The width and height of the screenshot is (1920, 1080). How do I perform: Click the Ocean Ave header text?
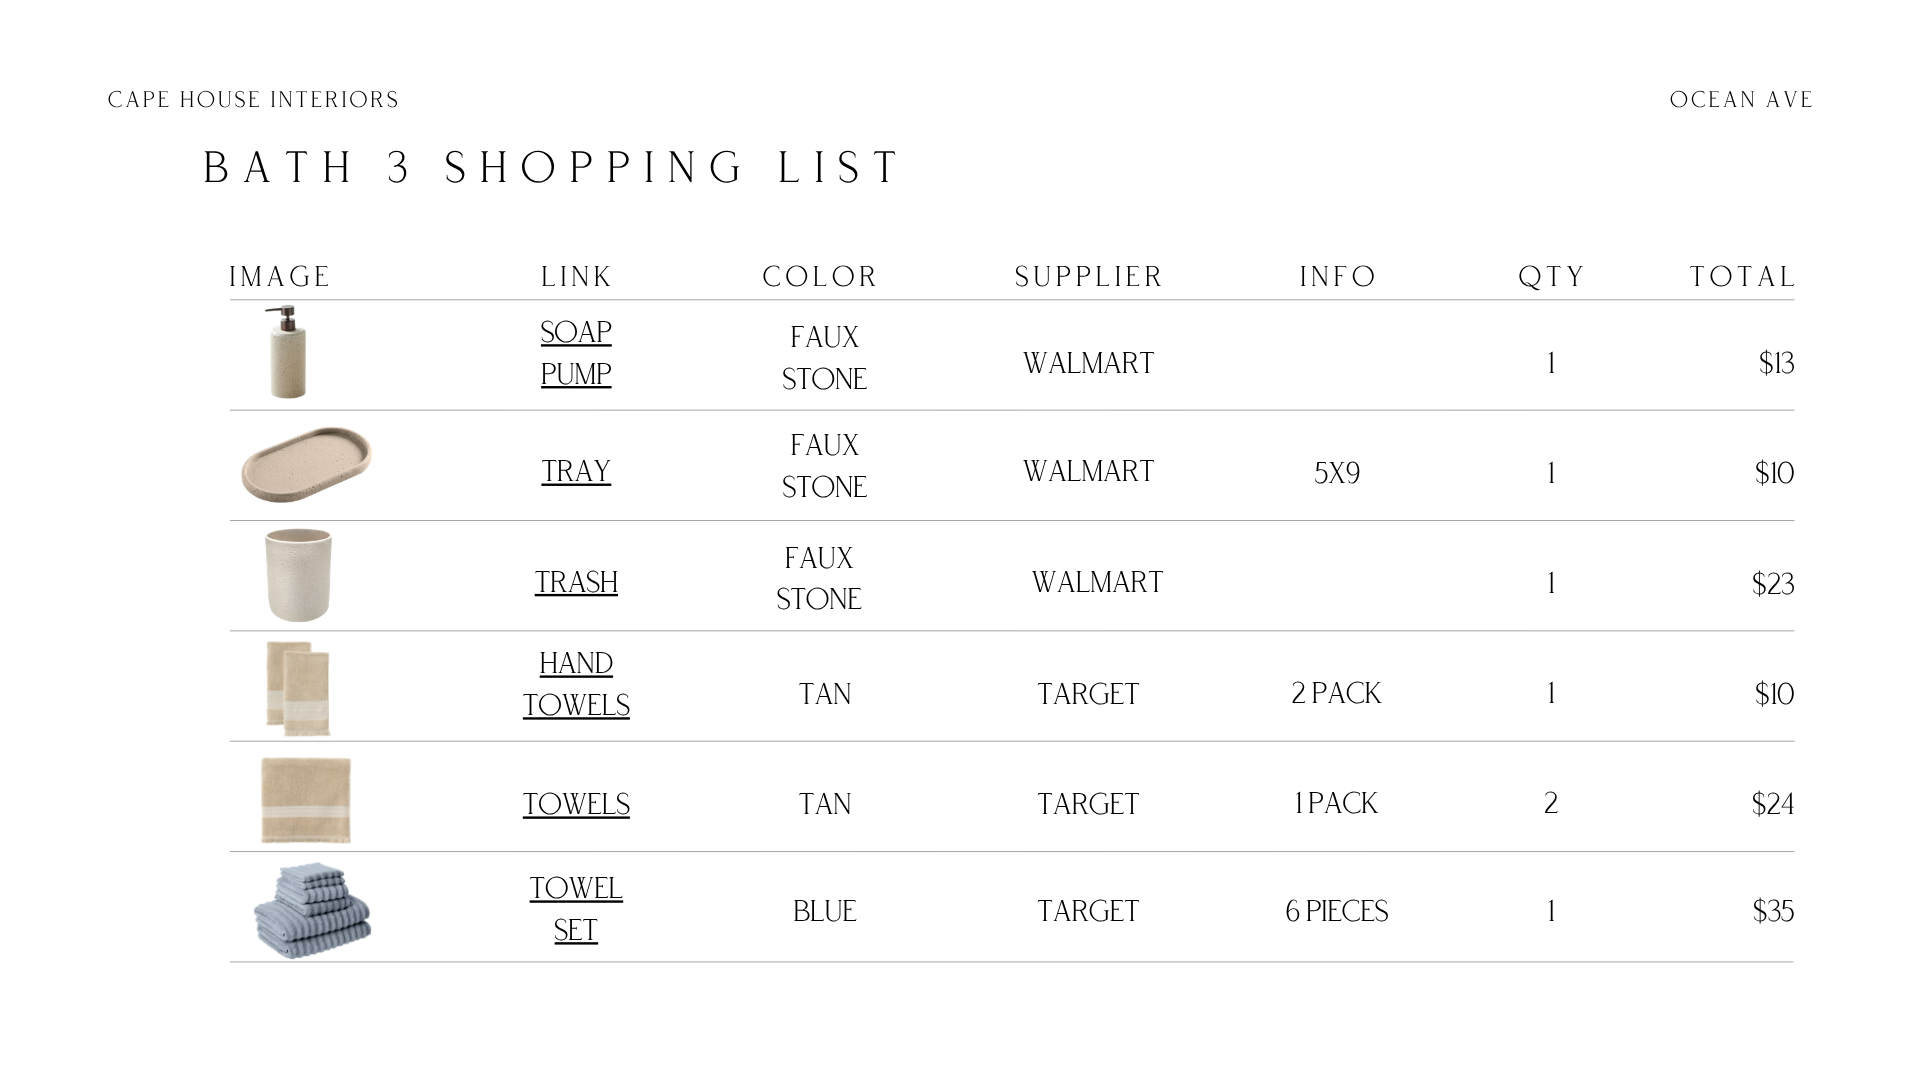[x=1741, y=100]
